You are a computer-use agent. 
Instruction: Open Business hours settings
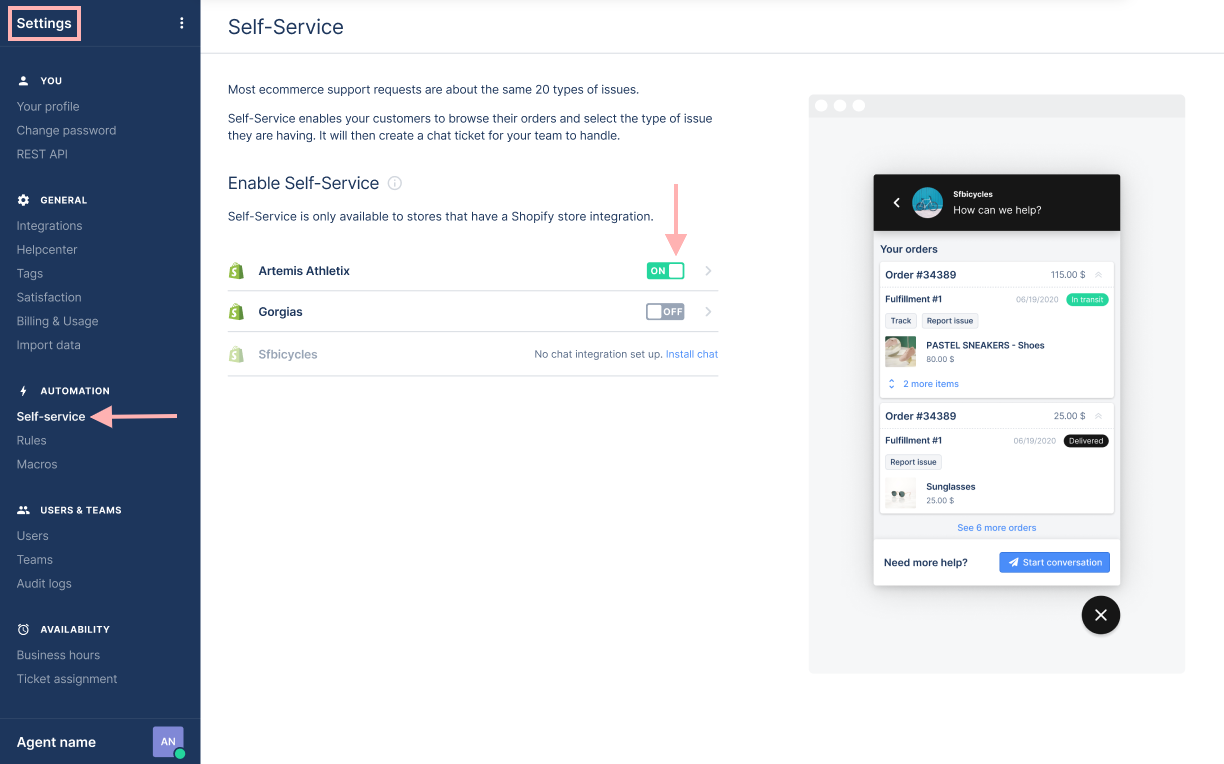[x=58, y=655]
